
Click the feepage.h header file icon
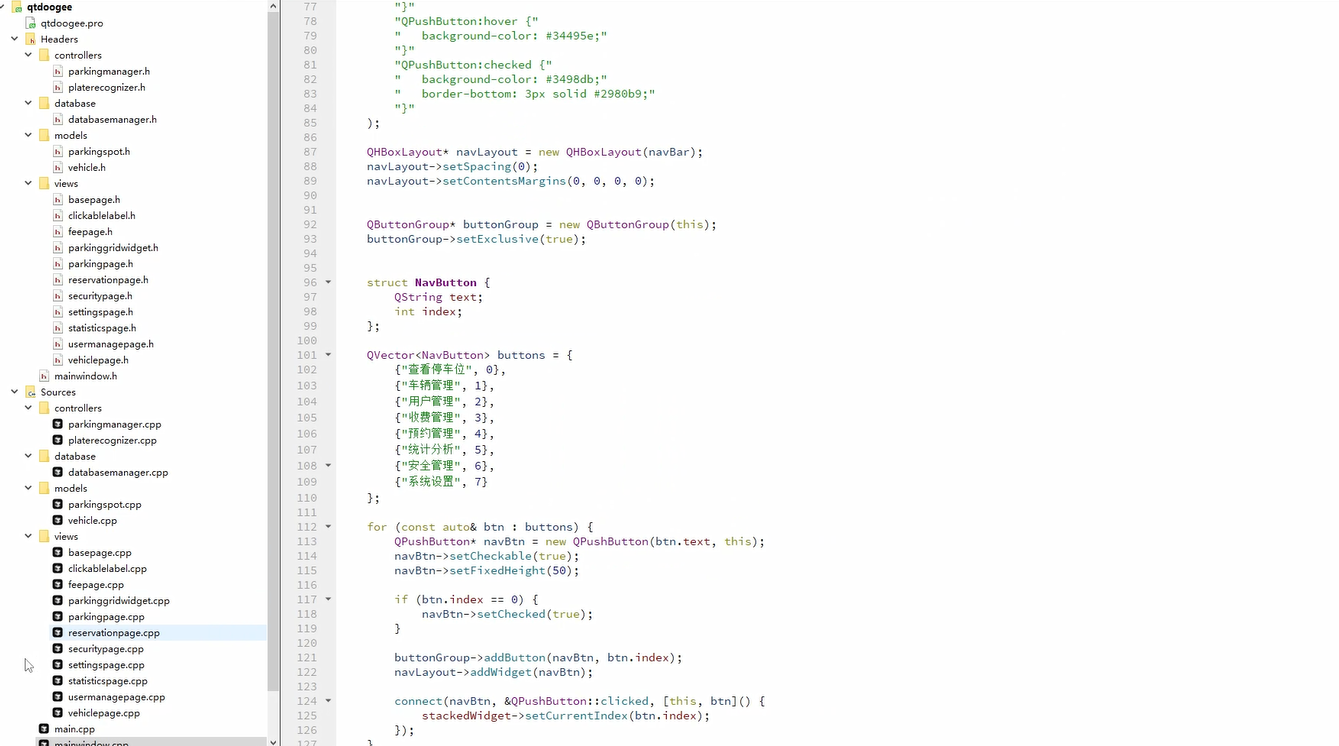[x=58, y=231]
